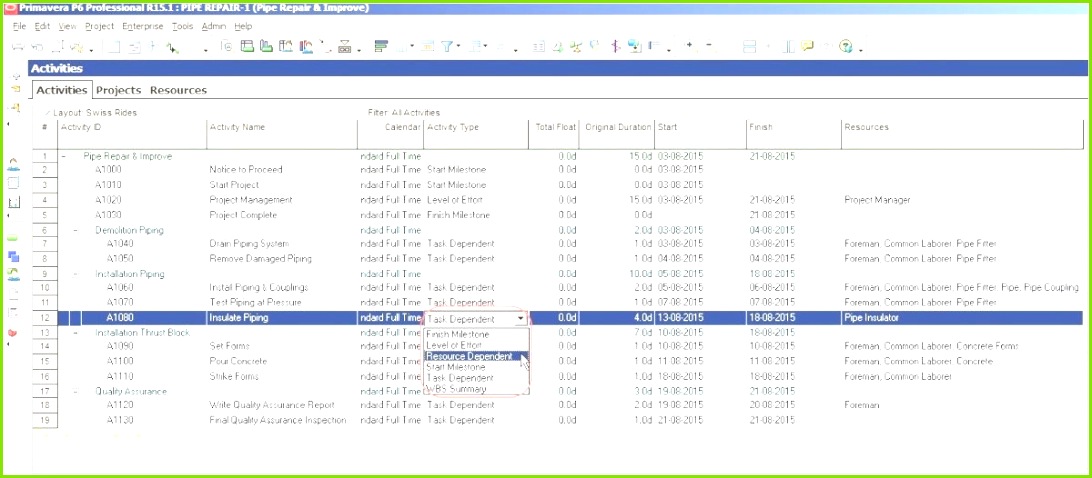
Task: Click the Print icon in the toolbar
Action: click(x=345, y=46)
